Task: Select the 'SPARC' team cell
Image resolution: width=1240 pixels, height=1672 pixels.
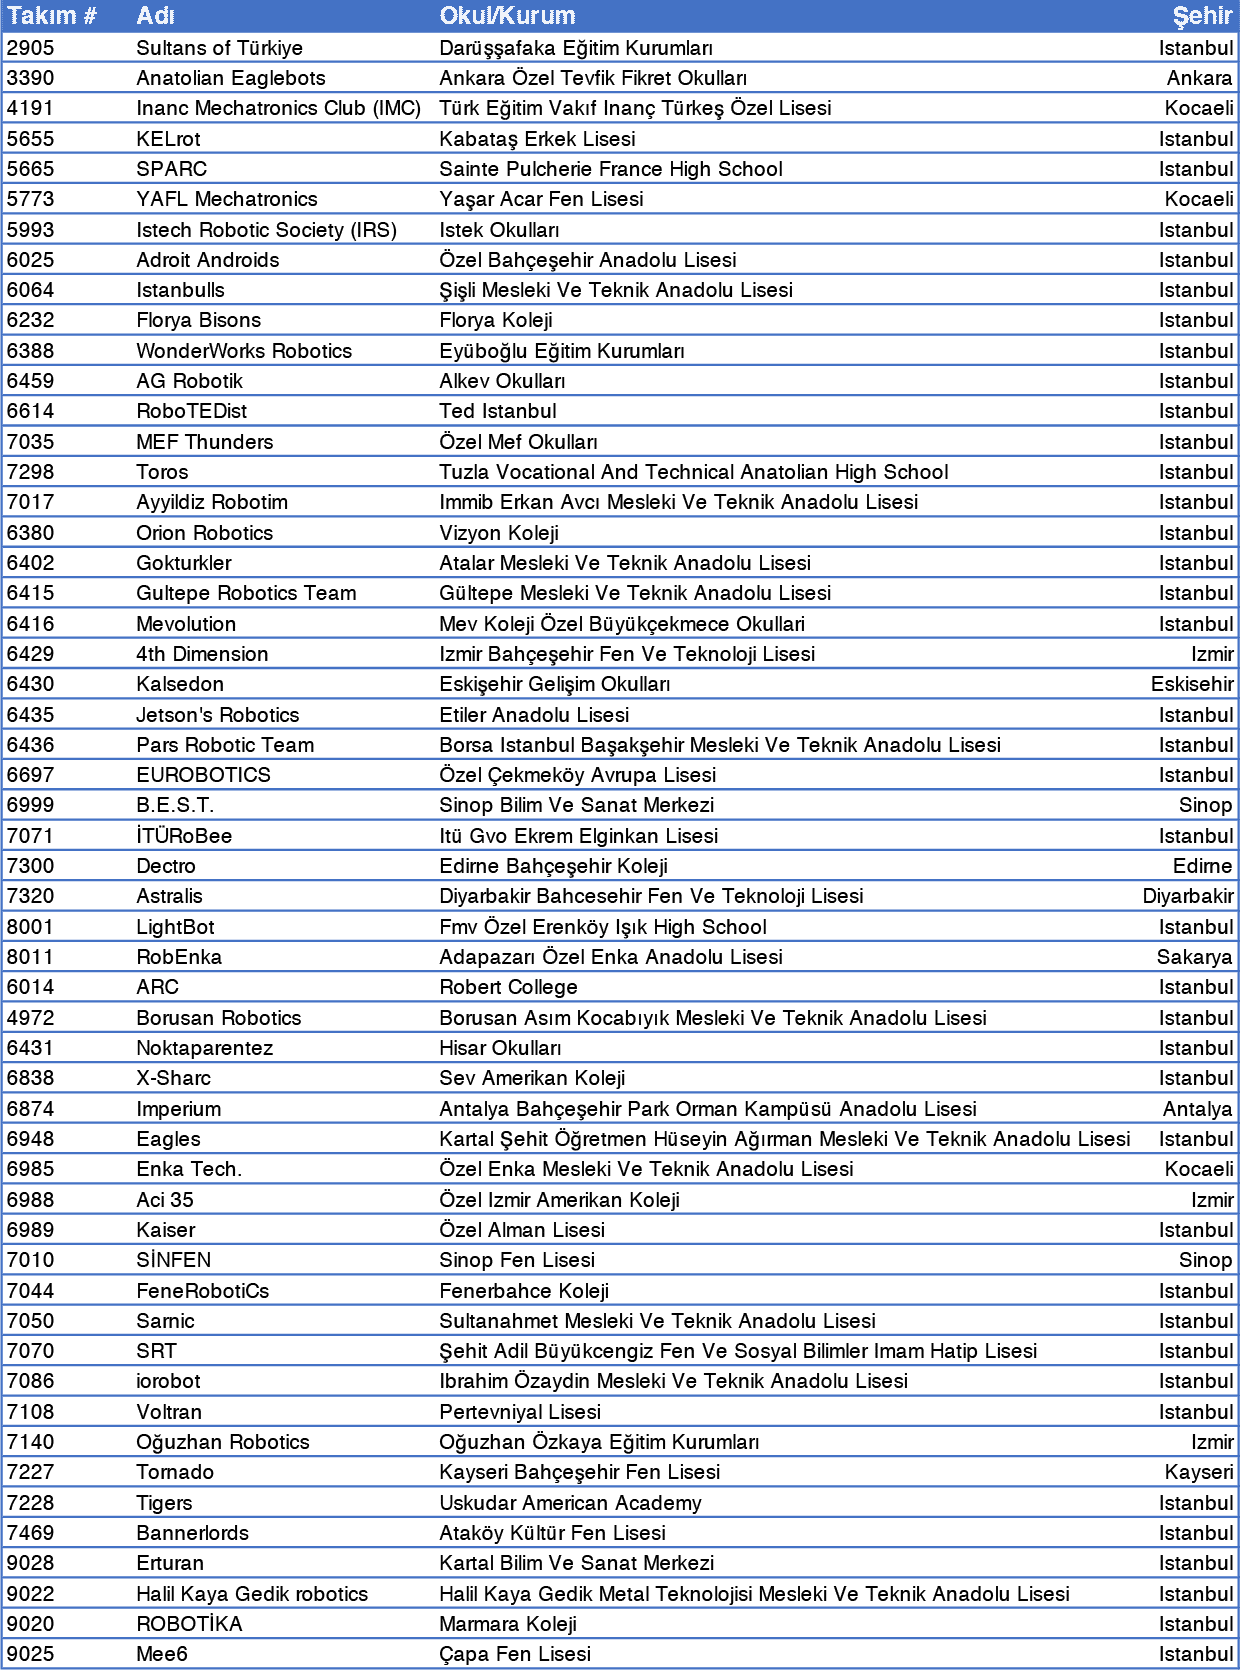Action: (172, 169)
